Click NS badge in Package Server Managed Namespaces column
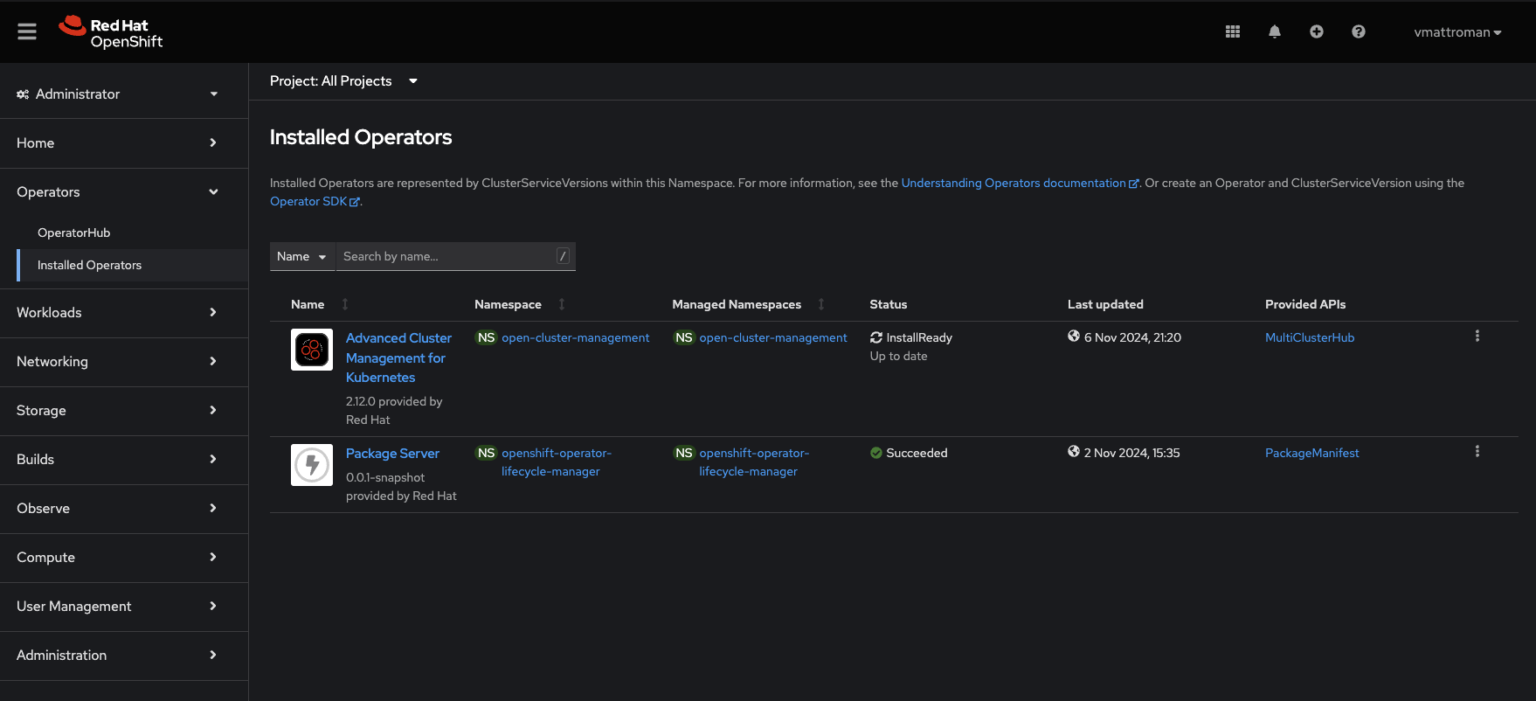Screen dimensions: 1536x701 click(x=684, y=453)
